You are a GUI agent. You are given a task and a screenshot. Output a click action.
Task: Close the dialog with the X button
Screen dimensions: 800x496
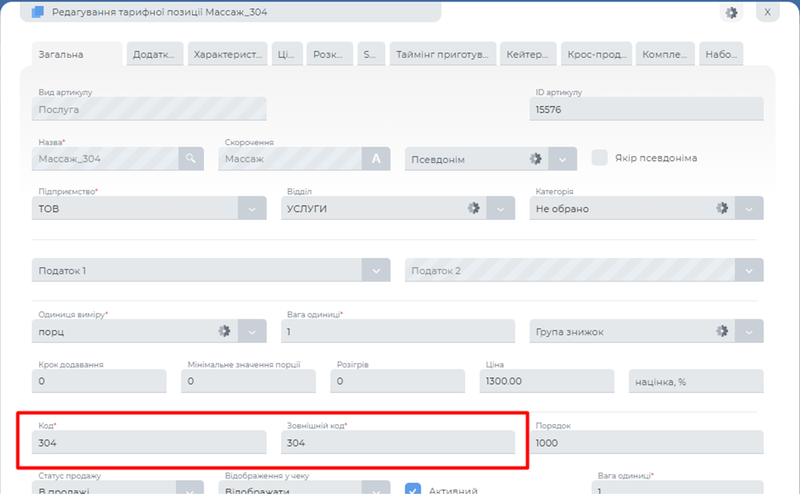(x=767, y=12)
